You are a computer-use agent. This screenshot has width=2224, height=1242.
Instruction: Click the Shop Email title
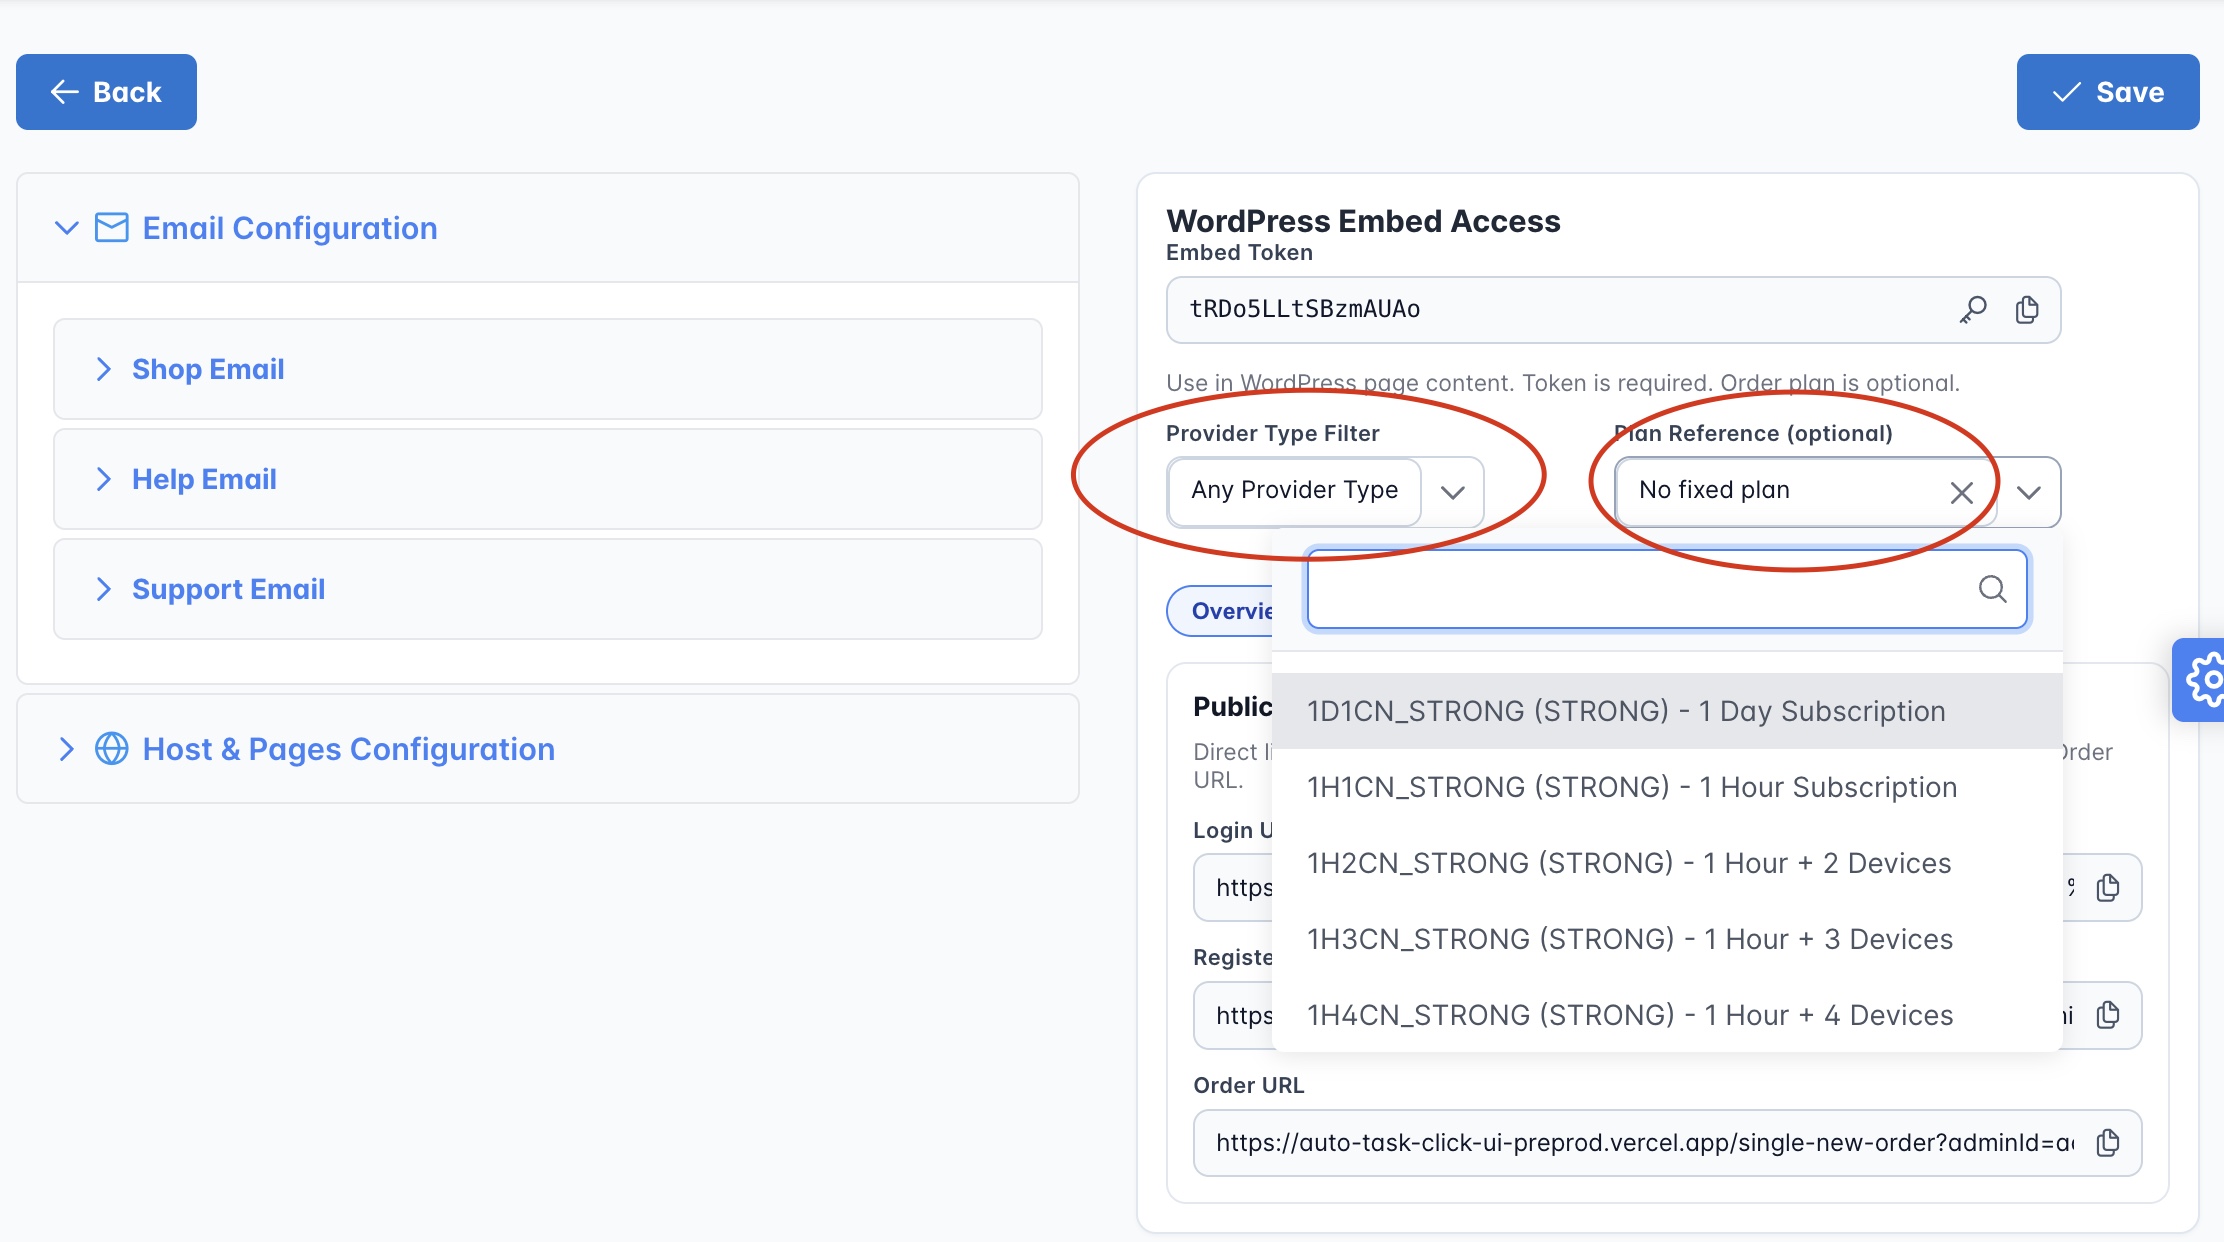click(x=208, y=369)
